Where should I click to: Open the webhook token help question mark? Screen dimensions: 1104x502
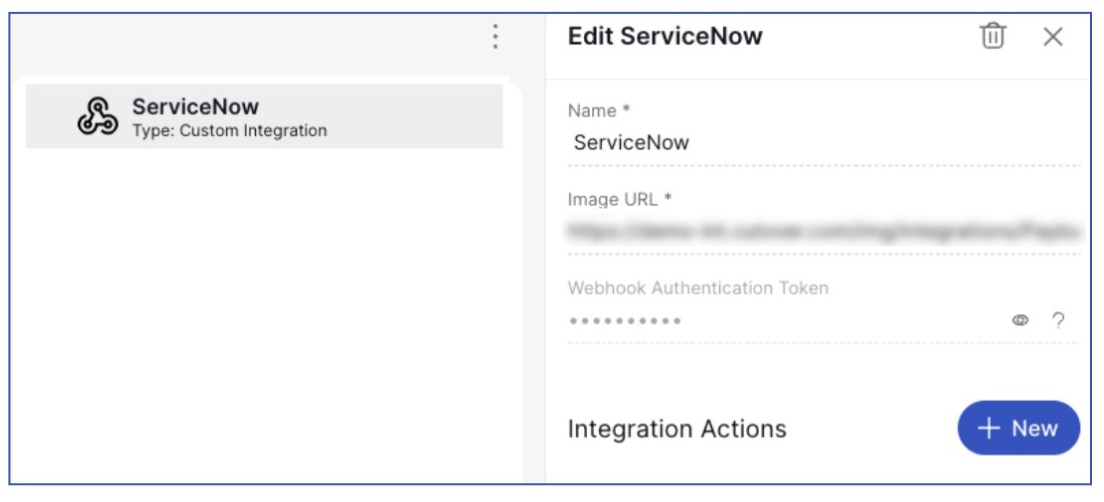1058,320
